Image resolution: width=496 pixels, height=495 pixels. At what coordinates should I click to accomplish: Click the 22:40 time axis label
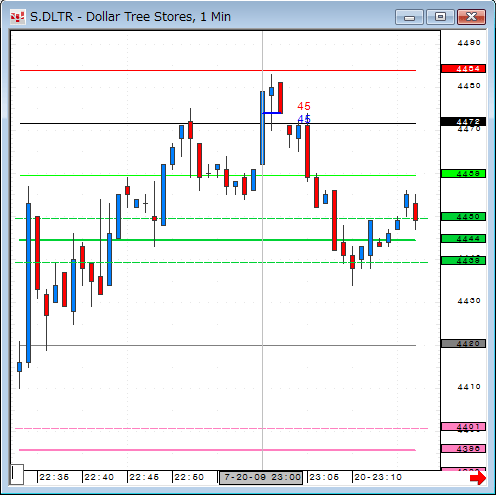tap(99, 477)
